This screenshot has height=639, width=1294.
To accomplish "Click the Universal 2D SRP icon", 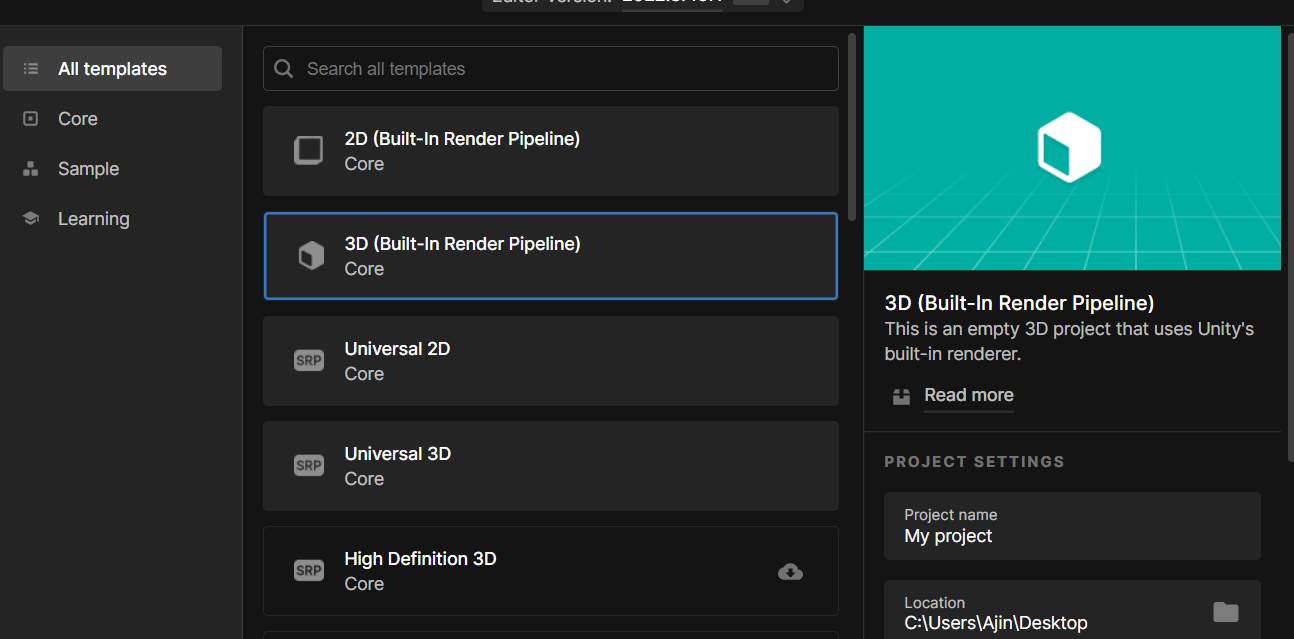I will click(309, 361).
